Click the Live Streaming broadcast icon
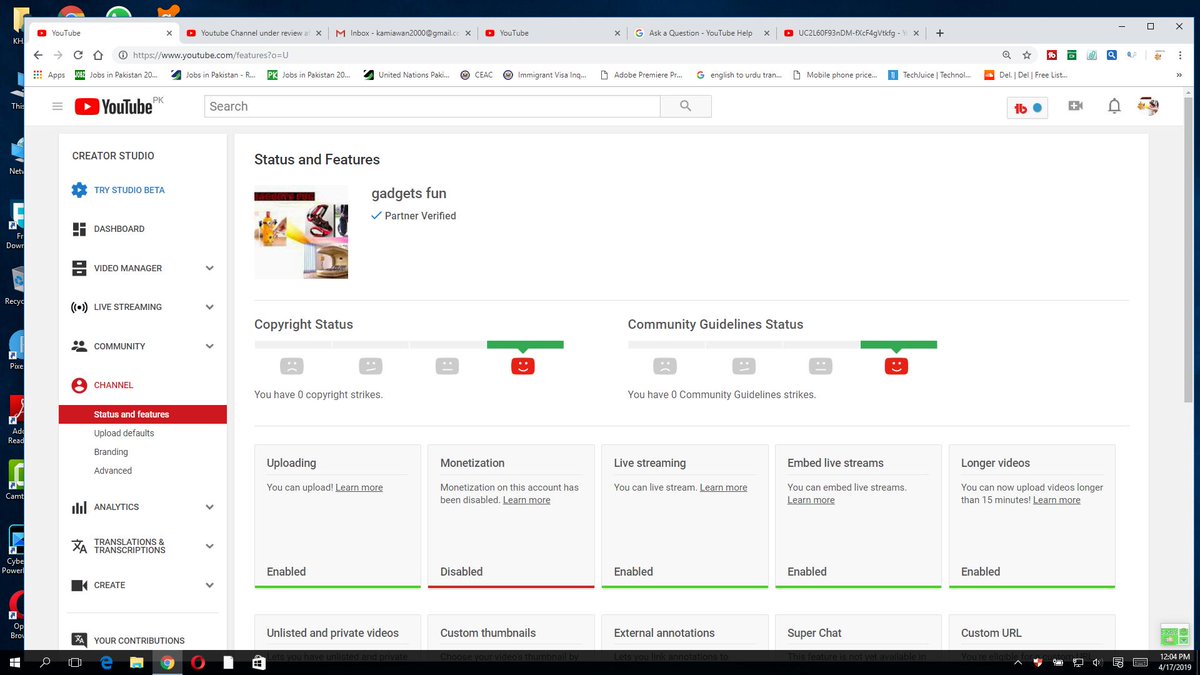Image resolution: width=1200 pixels, height=675 pixels. click(79, 307)
